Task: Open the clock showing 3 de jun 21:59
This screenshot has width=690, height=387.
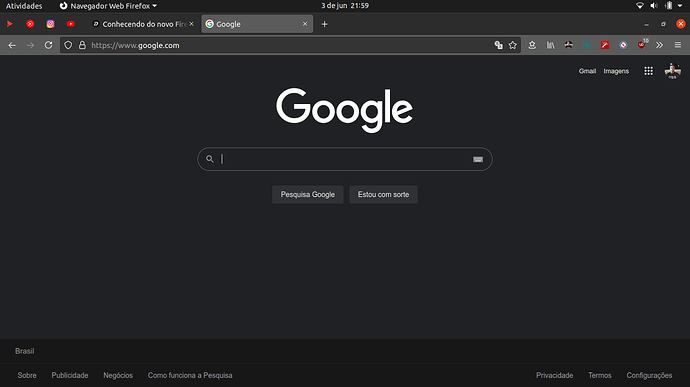Action: [345, 6]
